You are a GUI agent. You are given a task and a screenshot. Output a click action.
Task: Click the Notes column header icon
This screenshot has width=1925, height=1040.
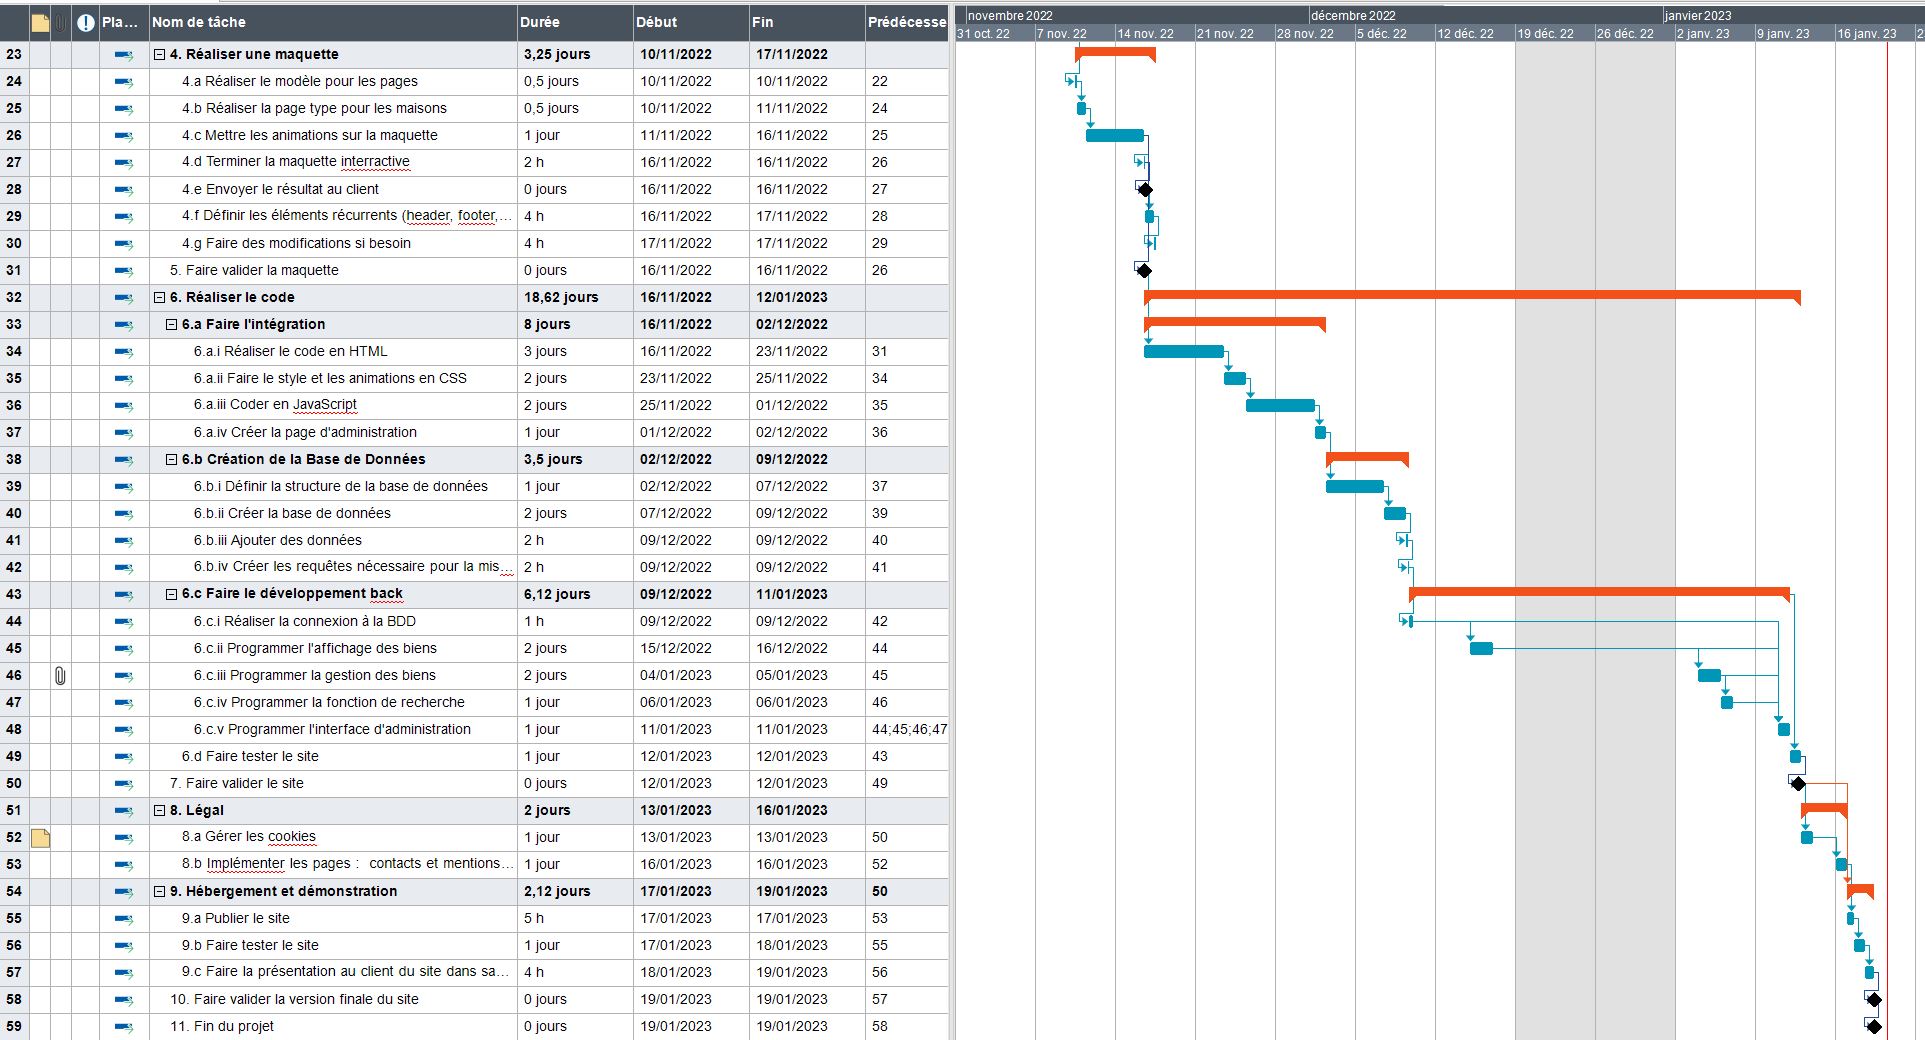(x=40, y=20)
